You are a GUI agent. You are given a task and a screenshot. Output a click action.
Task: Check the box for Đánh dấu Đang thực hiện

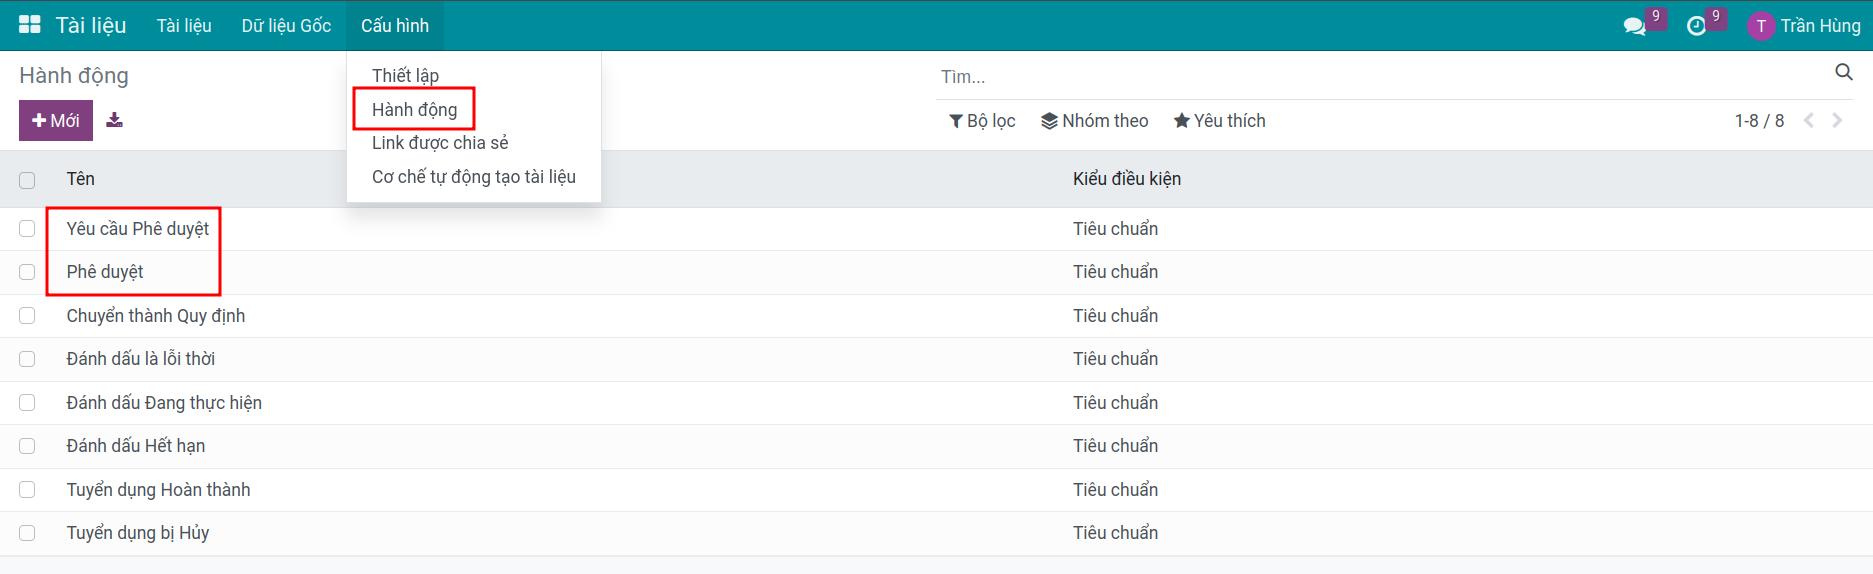(x=27, y=403)
